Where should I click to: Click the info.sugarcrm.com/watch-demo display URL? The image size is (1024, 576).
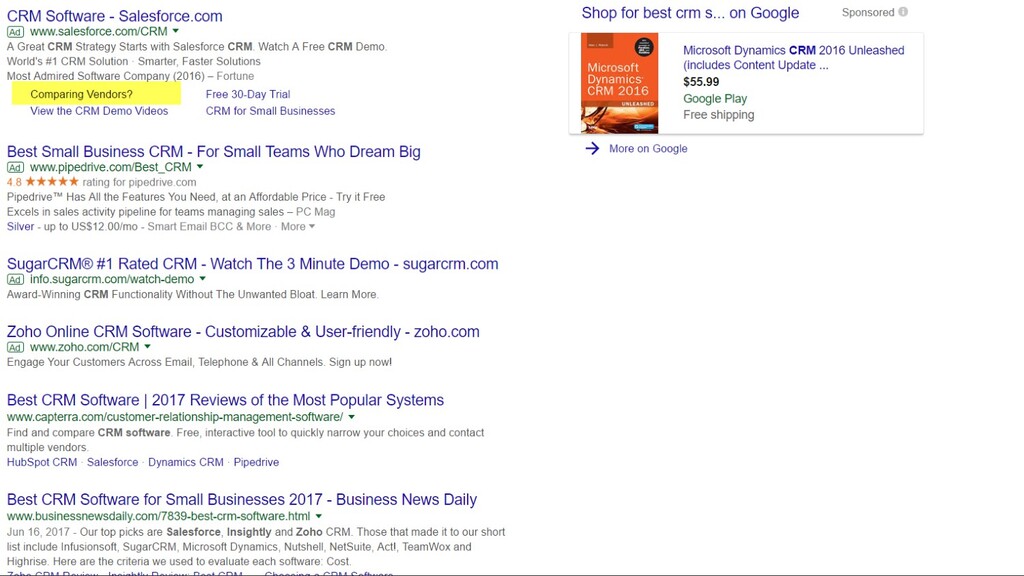(x=112, y=279)
